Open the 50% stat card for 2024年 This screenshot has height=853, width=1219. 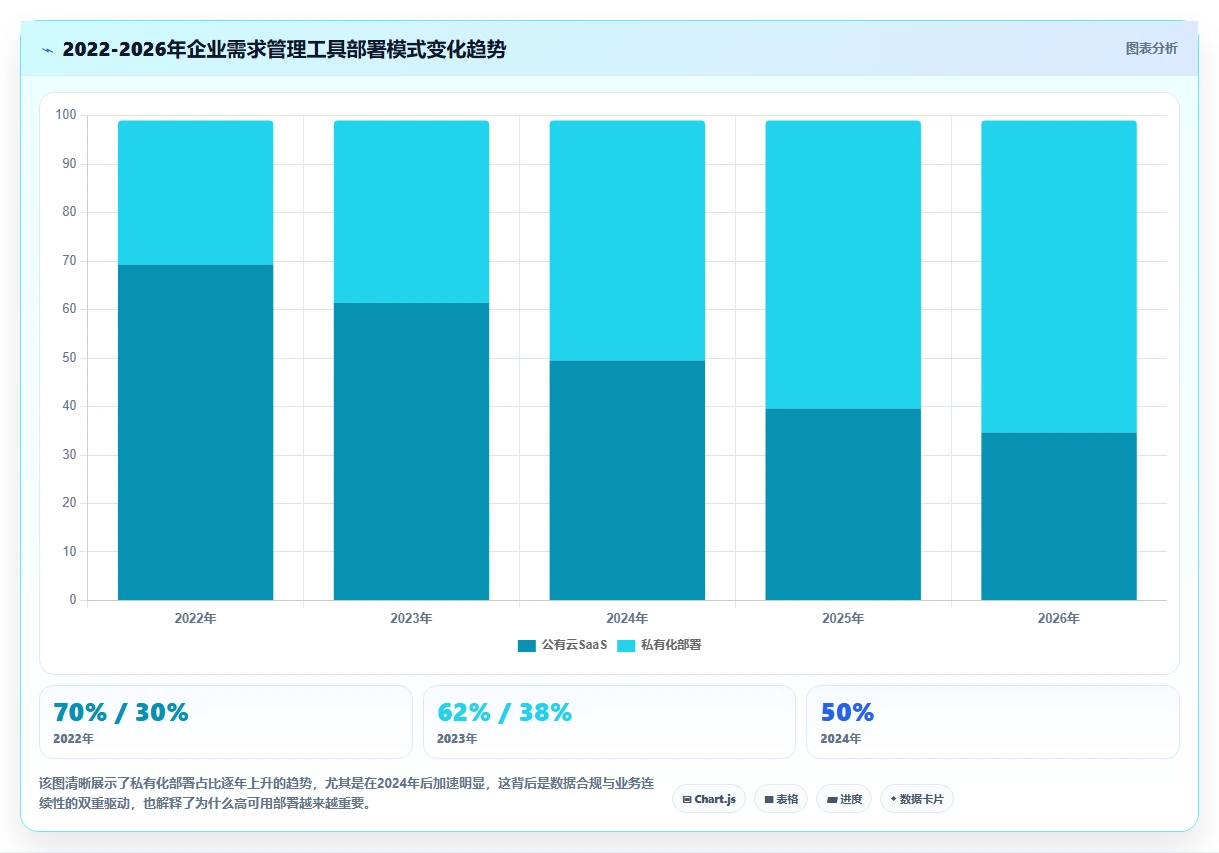coord(993,722)
